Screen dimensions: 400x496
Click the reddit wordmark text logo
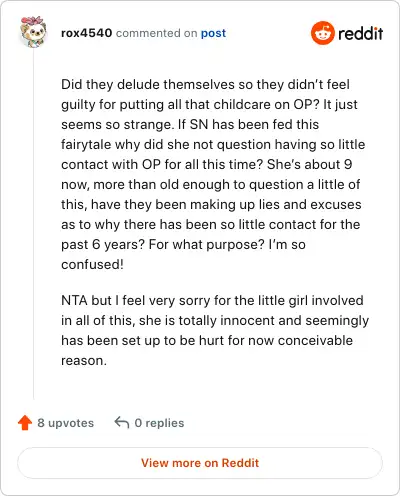pos(361,34)
